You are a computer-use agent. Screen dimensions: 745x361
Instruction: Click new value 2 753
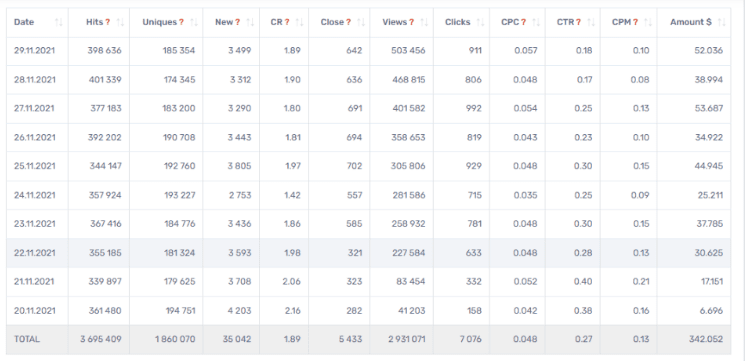[x=240, y=195]
